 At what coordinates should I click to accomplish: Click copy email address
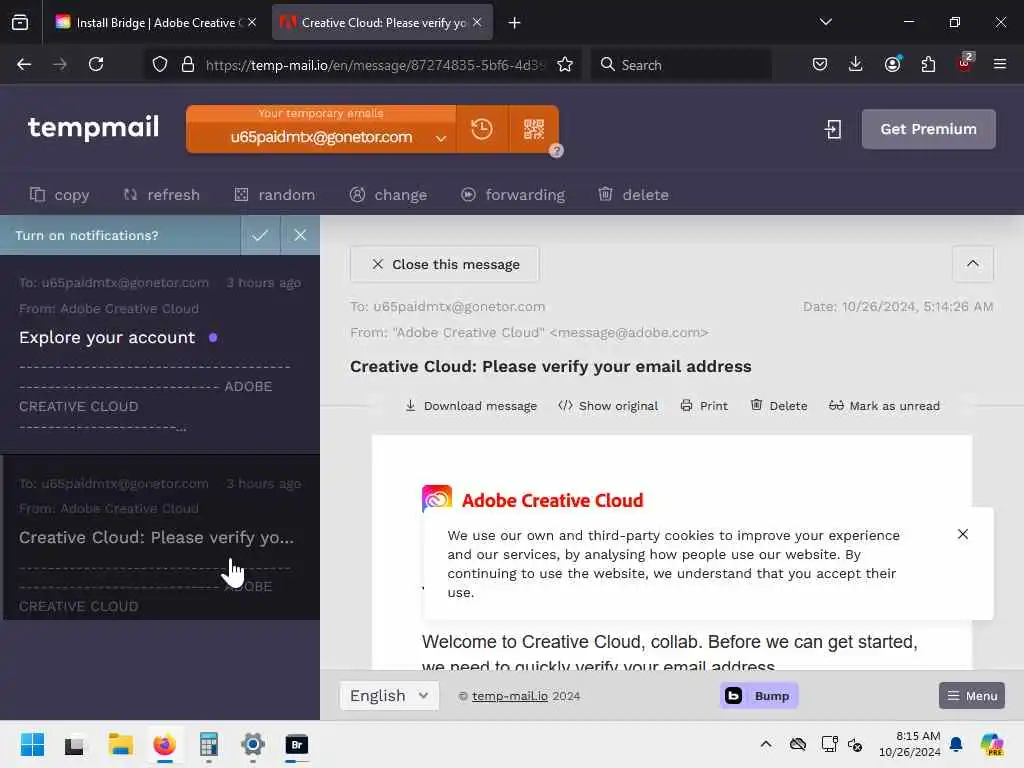(x=59, y=195)
